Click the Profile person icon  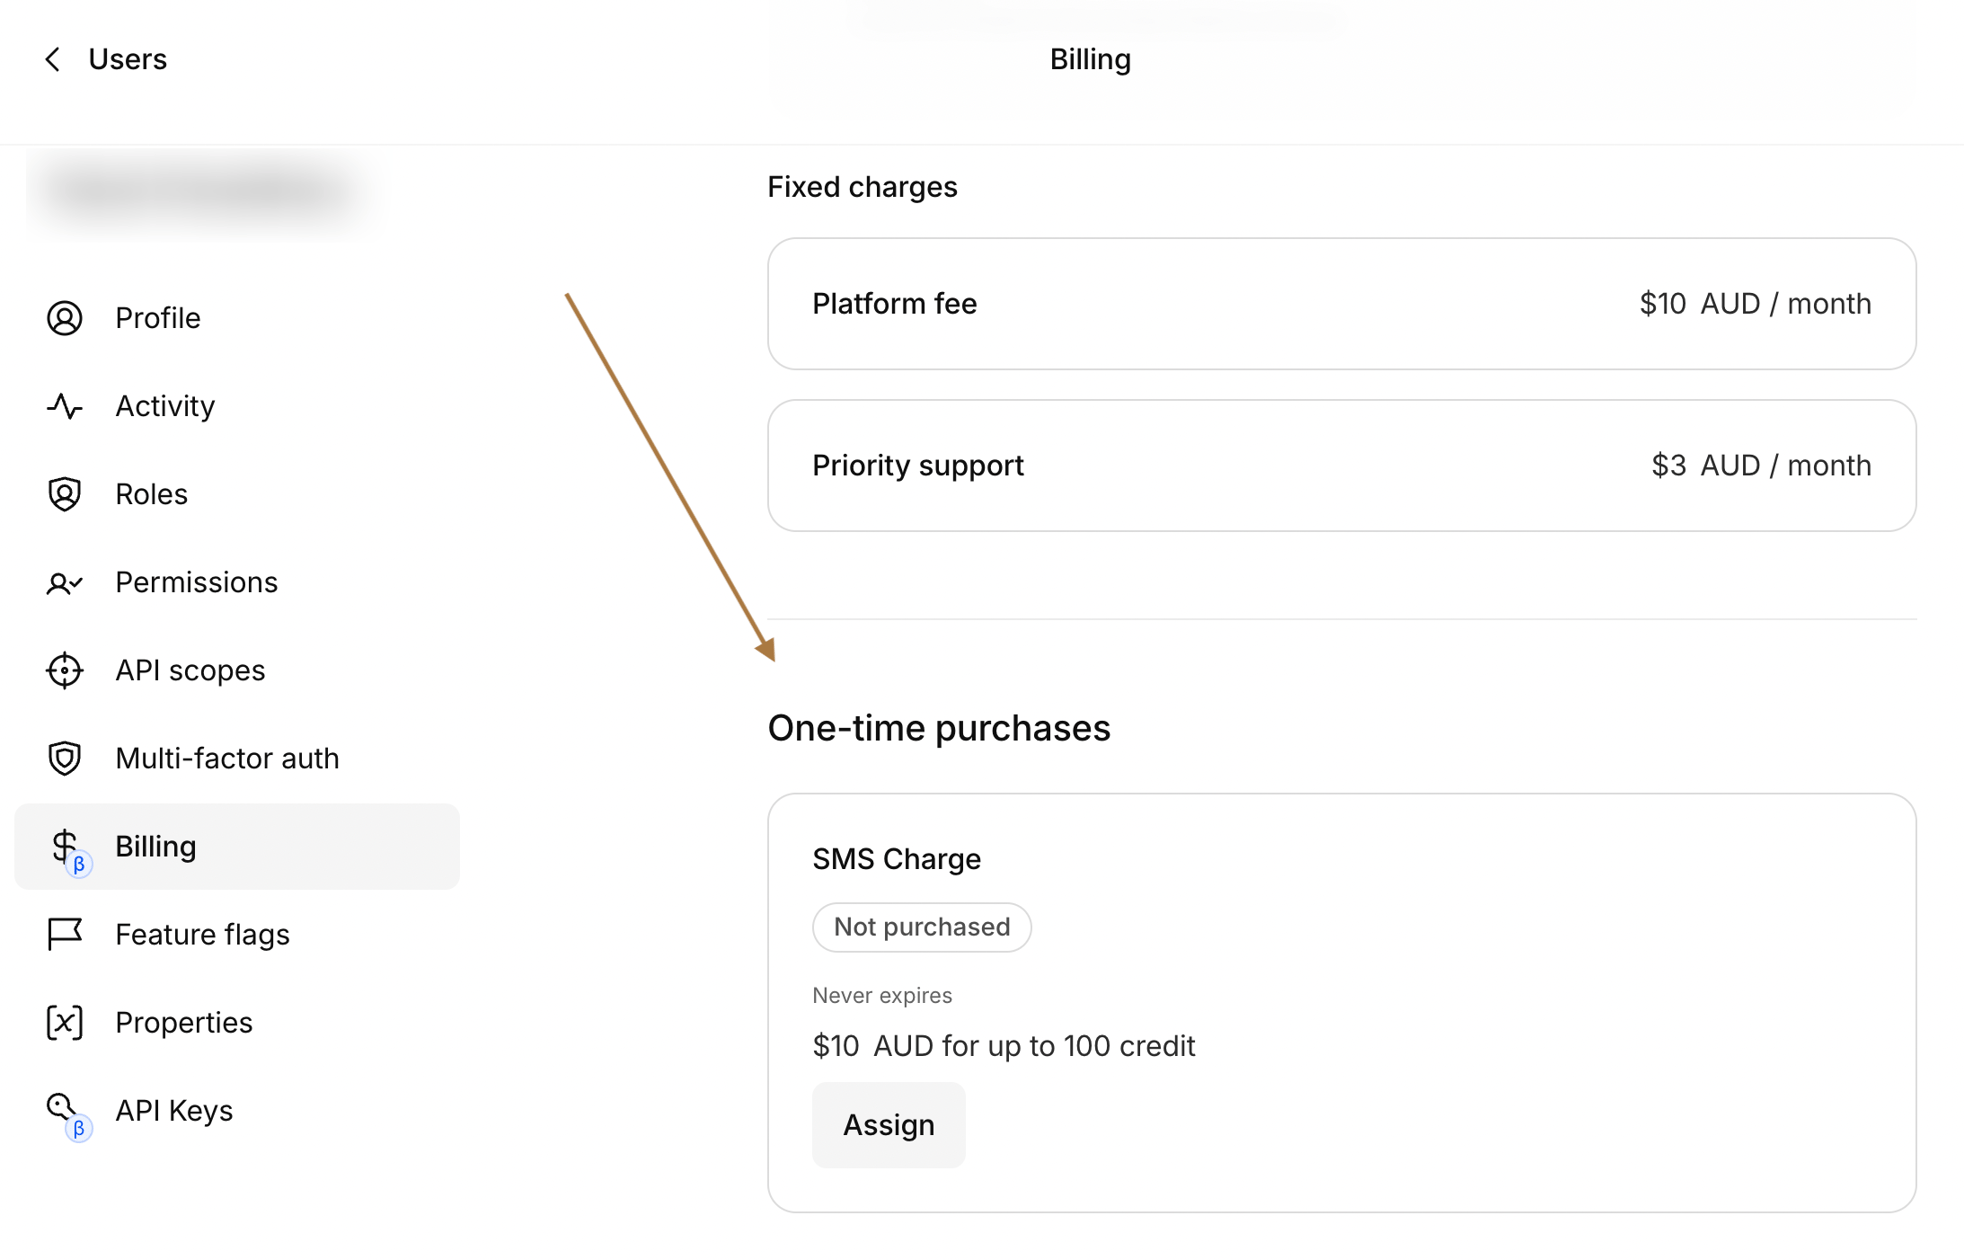65,318
